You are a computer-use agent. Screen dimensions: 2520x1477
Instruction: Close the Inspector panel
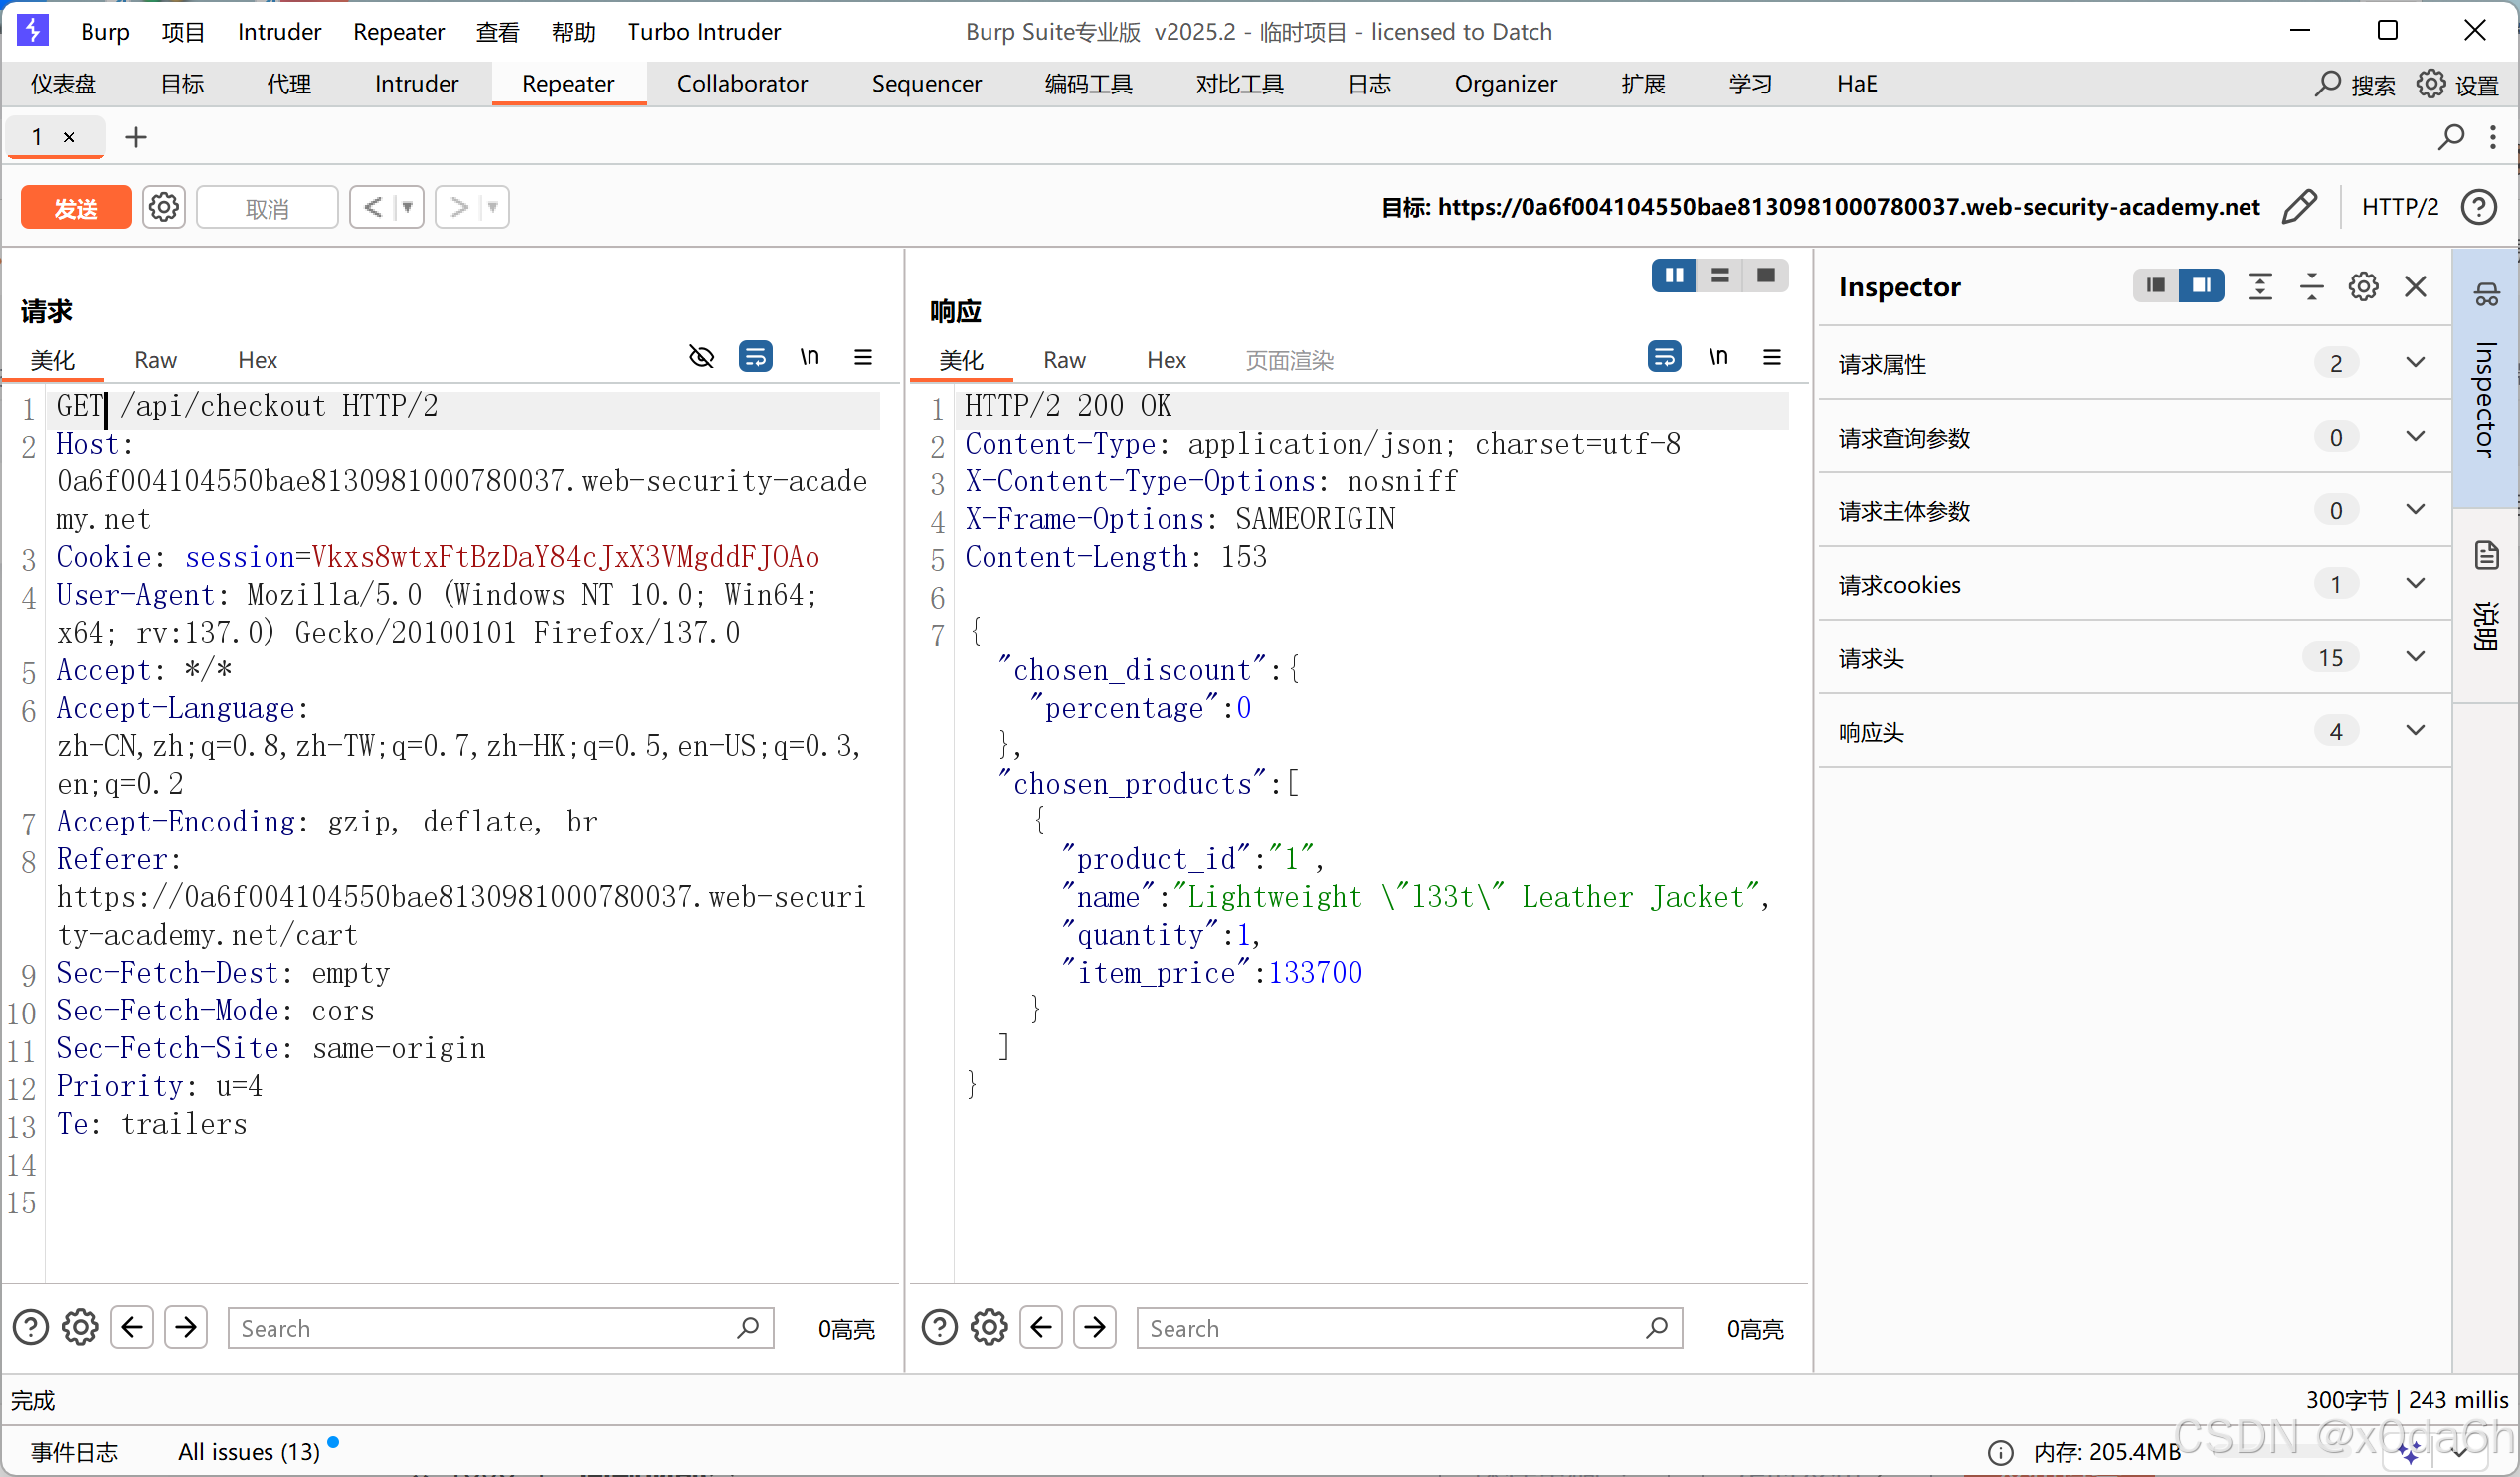click(x=2415, y=287)
